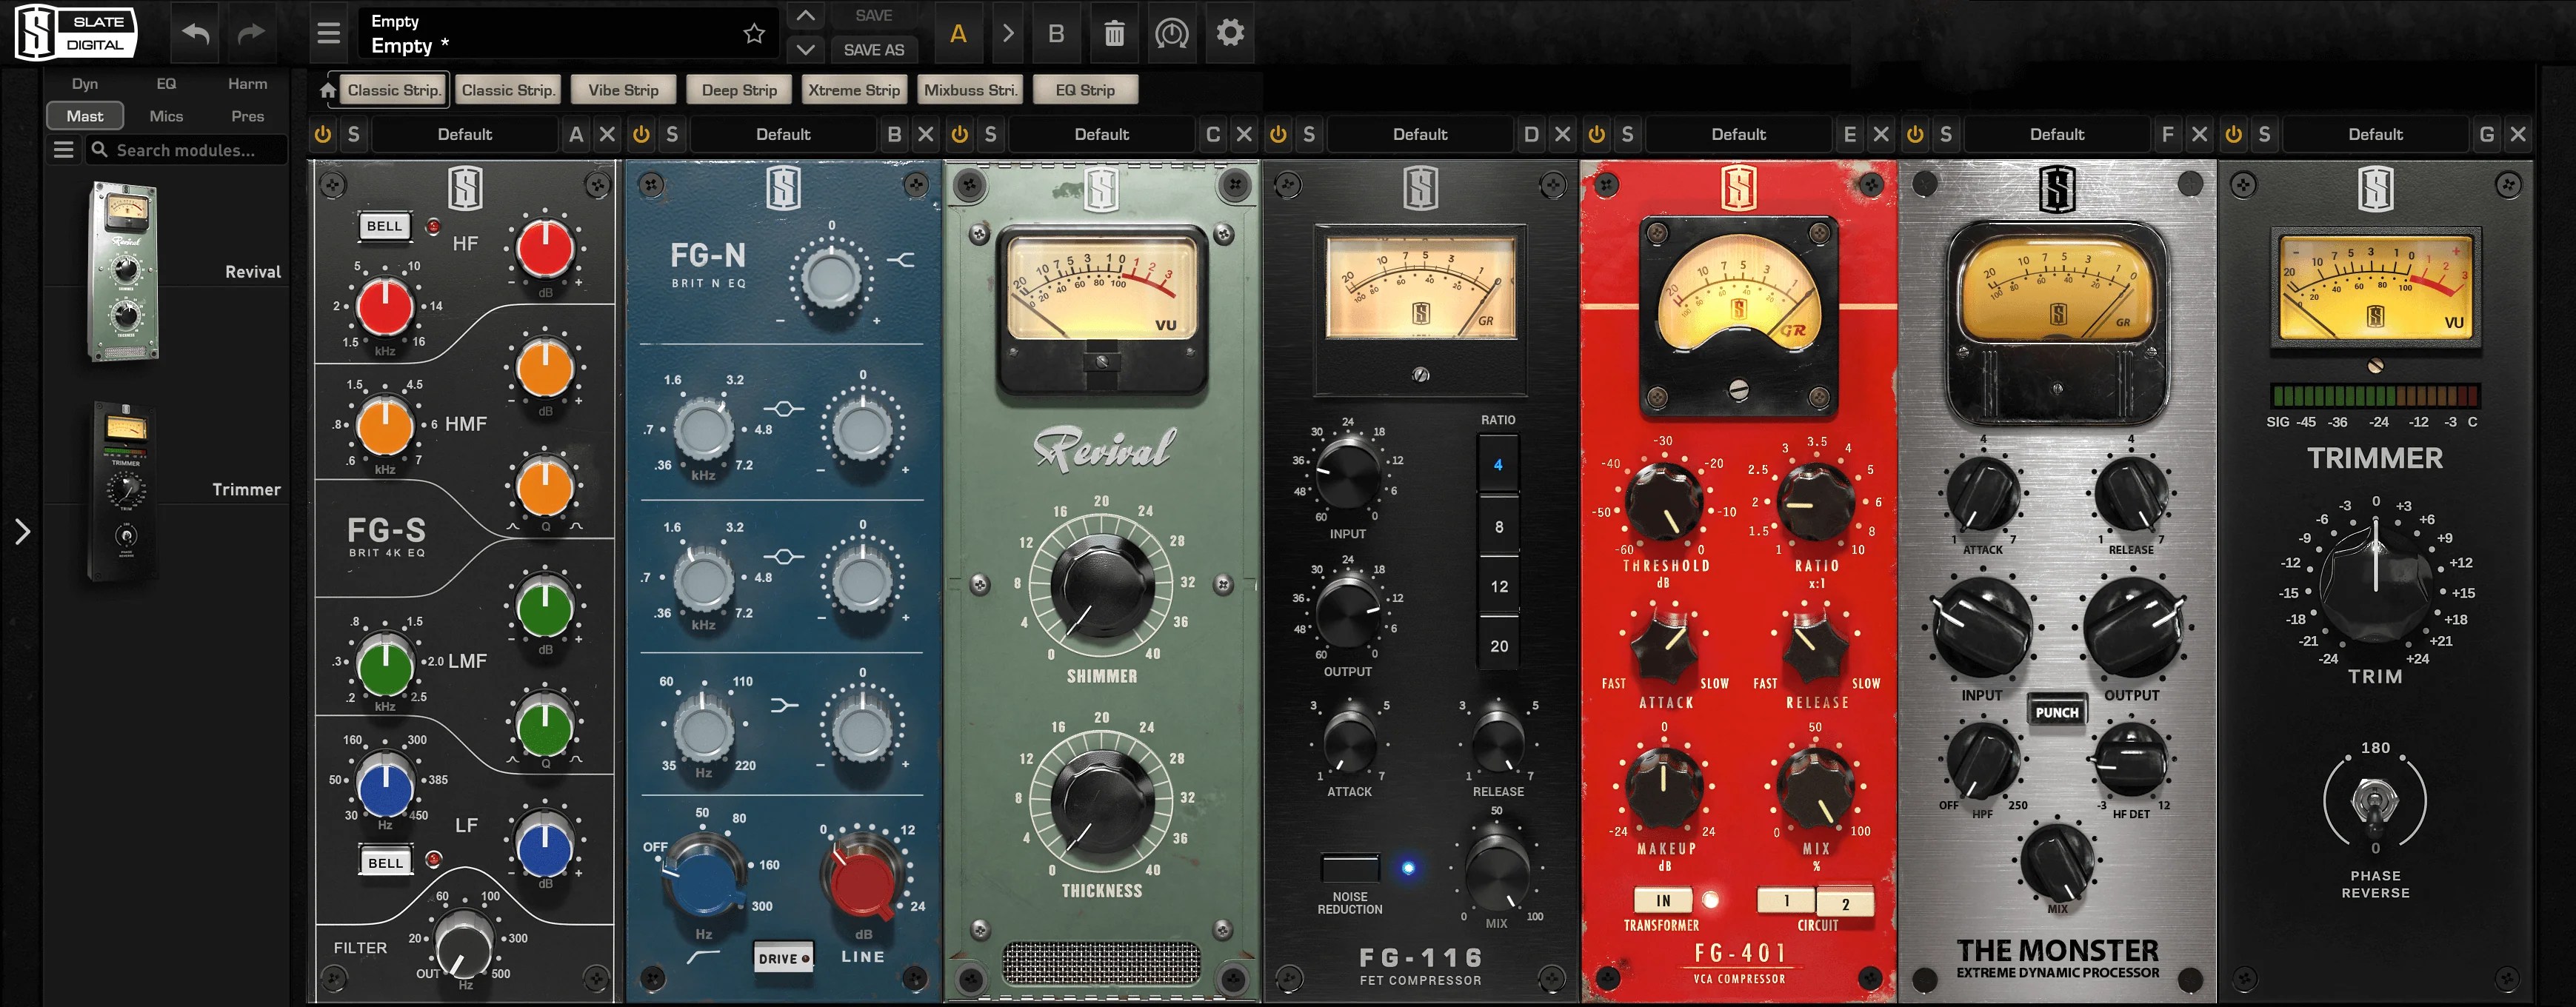Image resolution: width=2576 pixels, height=1007 pixels.
Task: Click the trash icon to delete preset
Action: pos(1113,33)
